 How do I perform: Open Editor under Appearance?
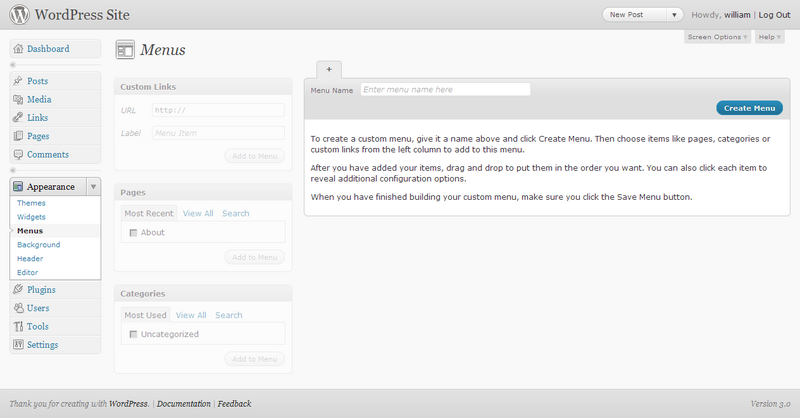click(28, 272)
